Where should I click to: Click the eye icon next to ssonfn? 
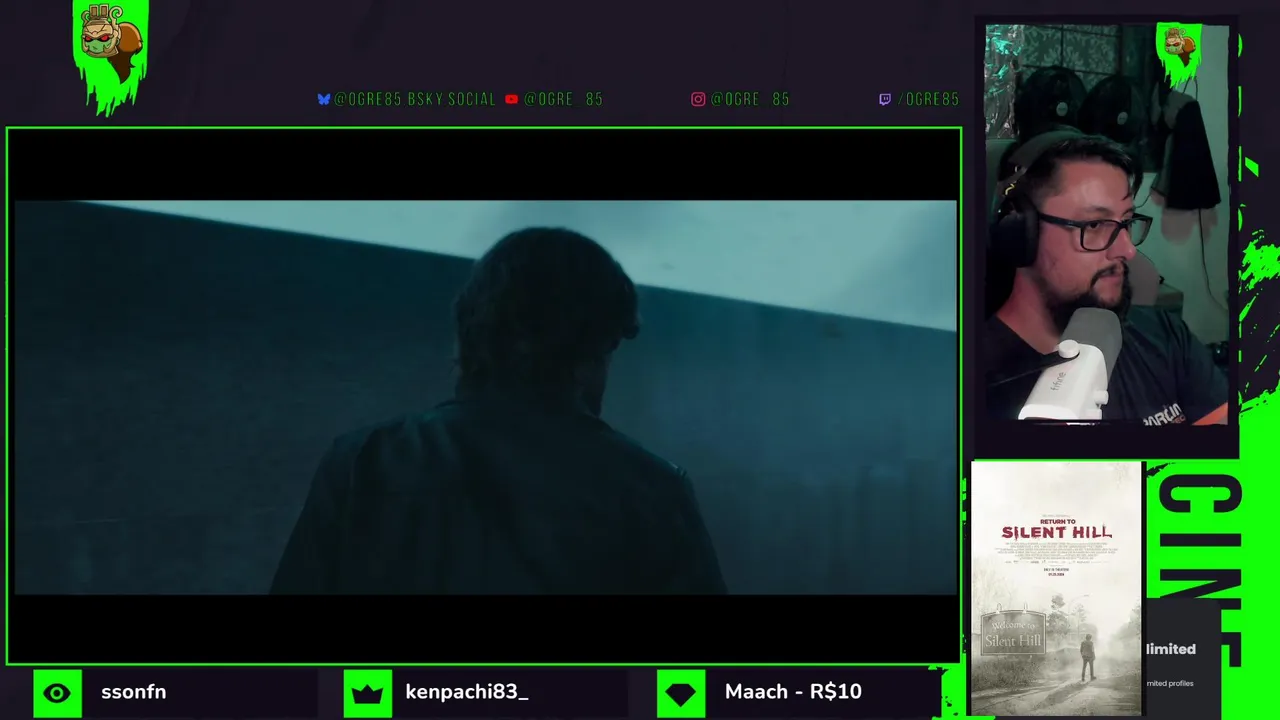coord(57,693)
